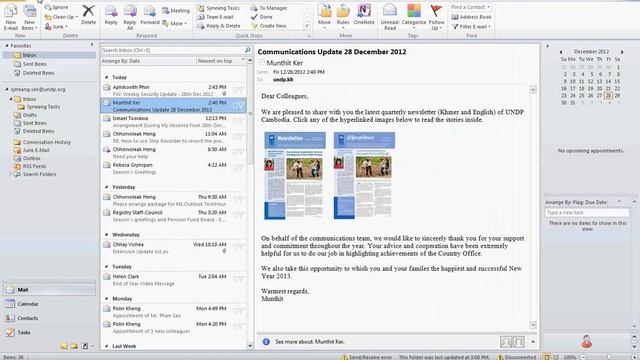640x360 pixels.
Task: Reply to the selected email
Action: pyautogui.click(x=111, y=16)
